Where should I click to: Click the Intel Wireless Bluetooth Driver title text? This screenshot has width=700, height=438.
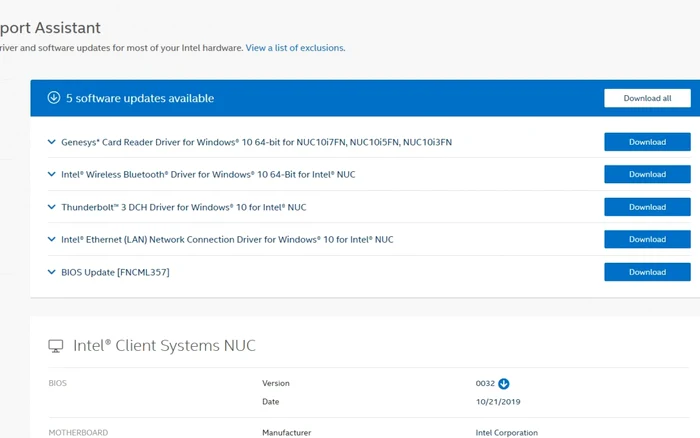[x=208, y=174]
